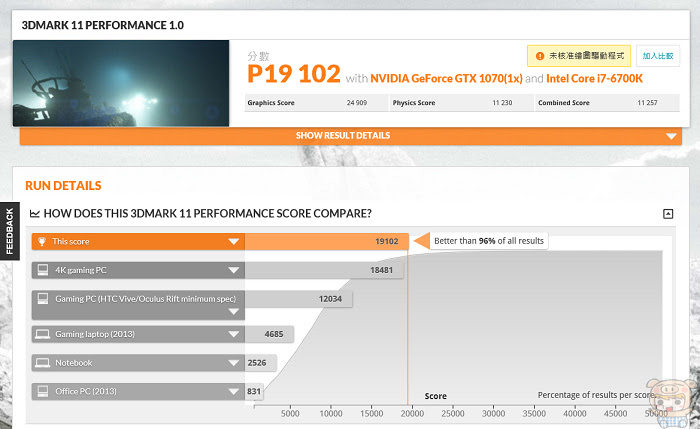Expand the Gaming PC HTC Vive dropdown arrow
This screenshot has width=700, height=429.
[x=233, y=312]
